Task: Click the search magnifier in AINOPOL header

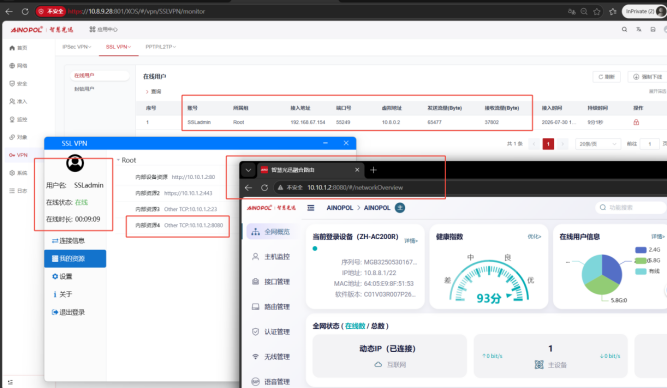Action: 624,29
